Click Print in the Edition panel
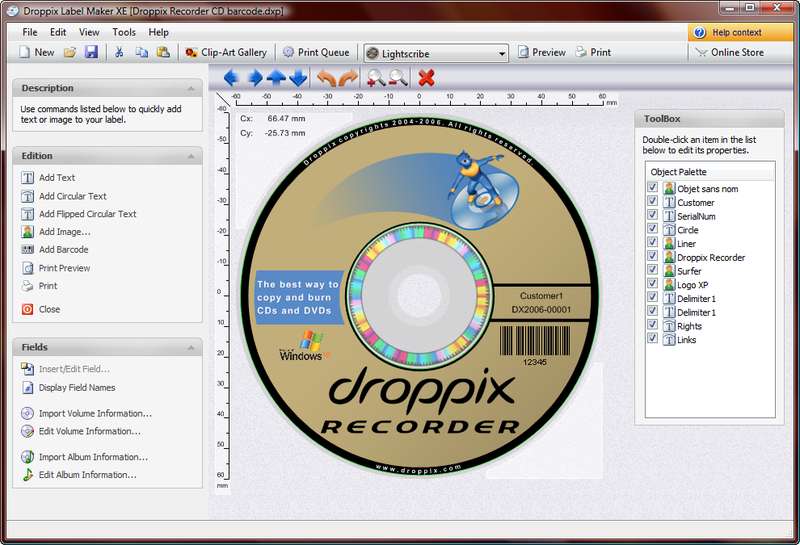The height and width of the screenshot is (545, 800). point(39,286)
